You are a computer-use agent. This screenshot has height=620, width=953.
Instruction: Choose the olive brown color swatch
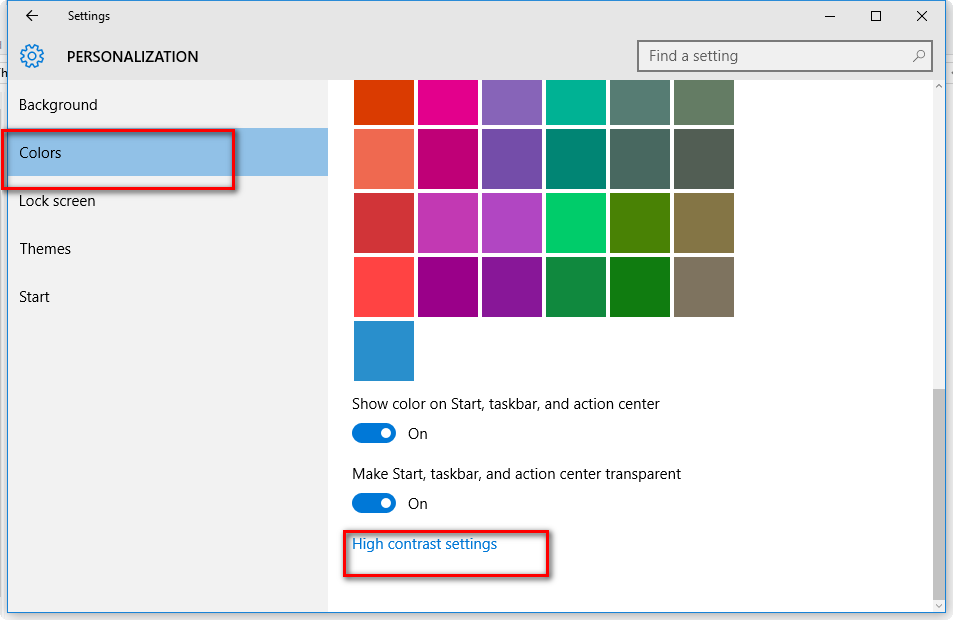click(704, 223)
